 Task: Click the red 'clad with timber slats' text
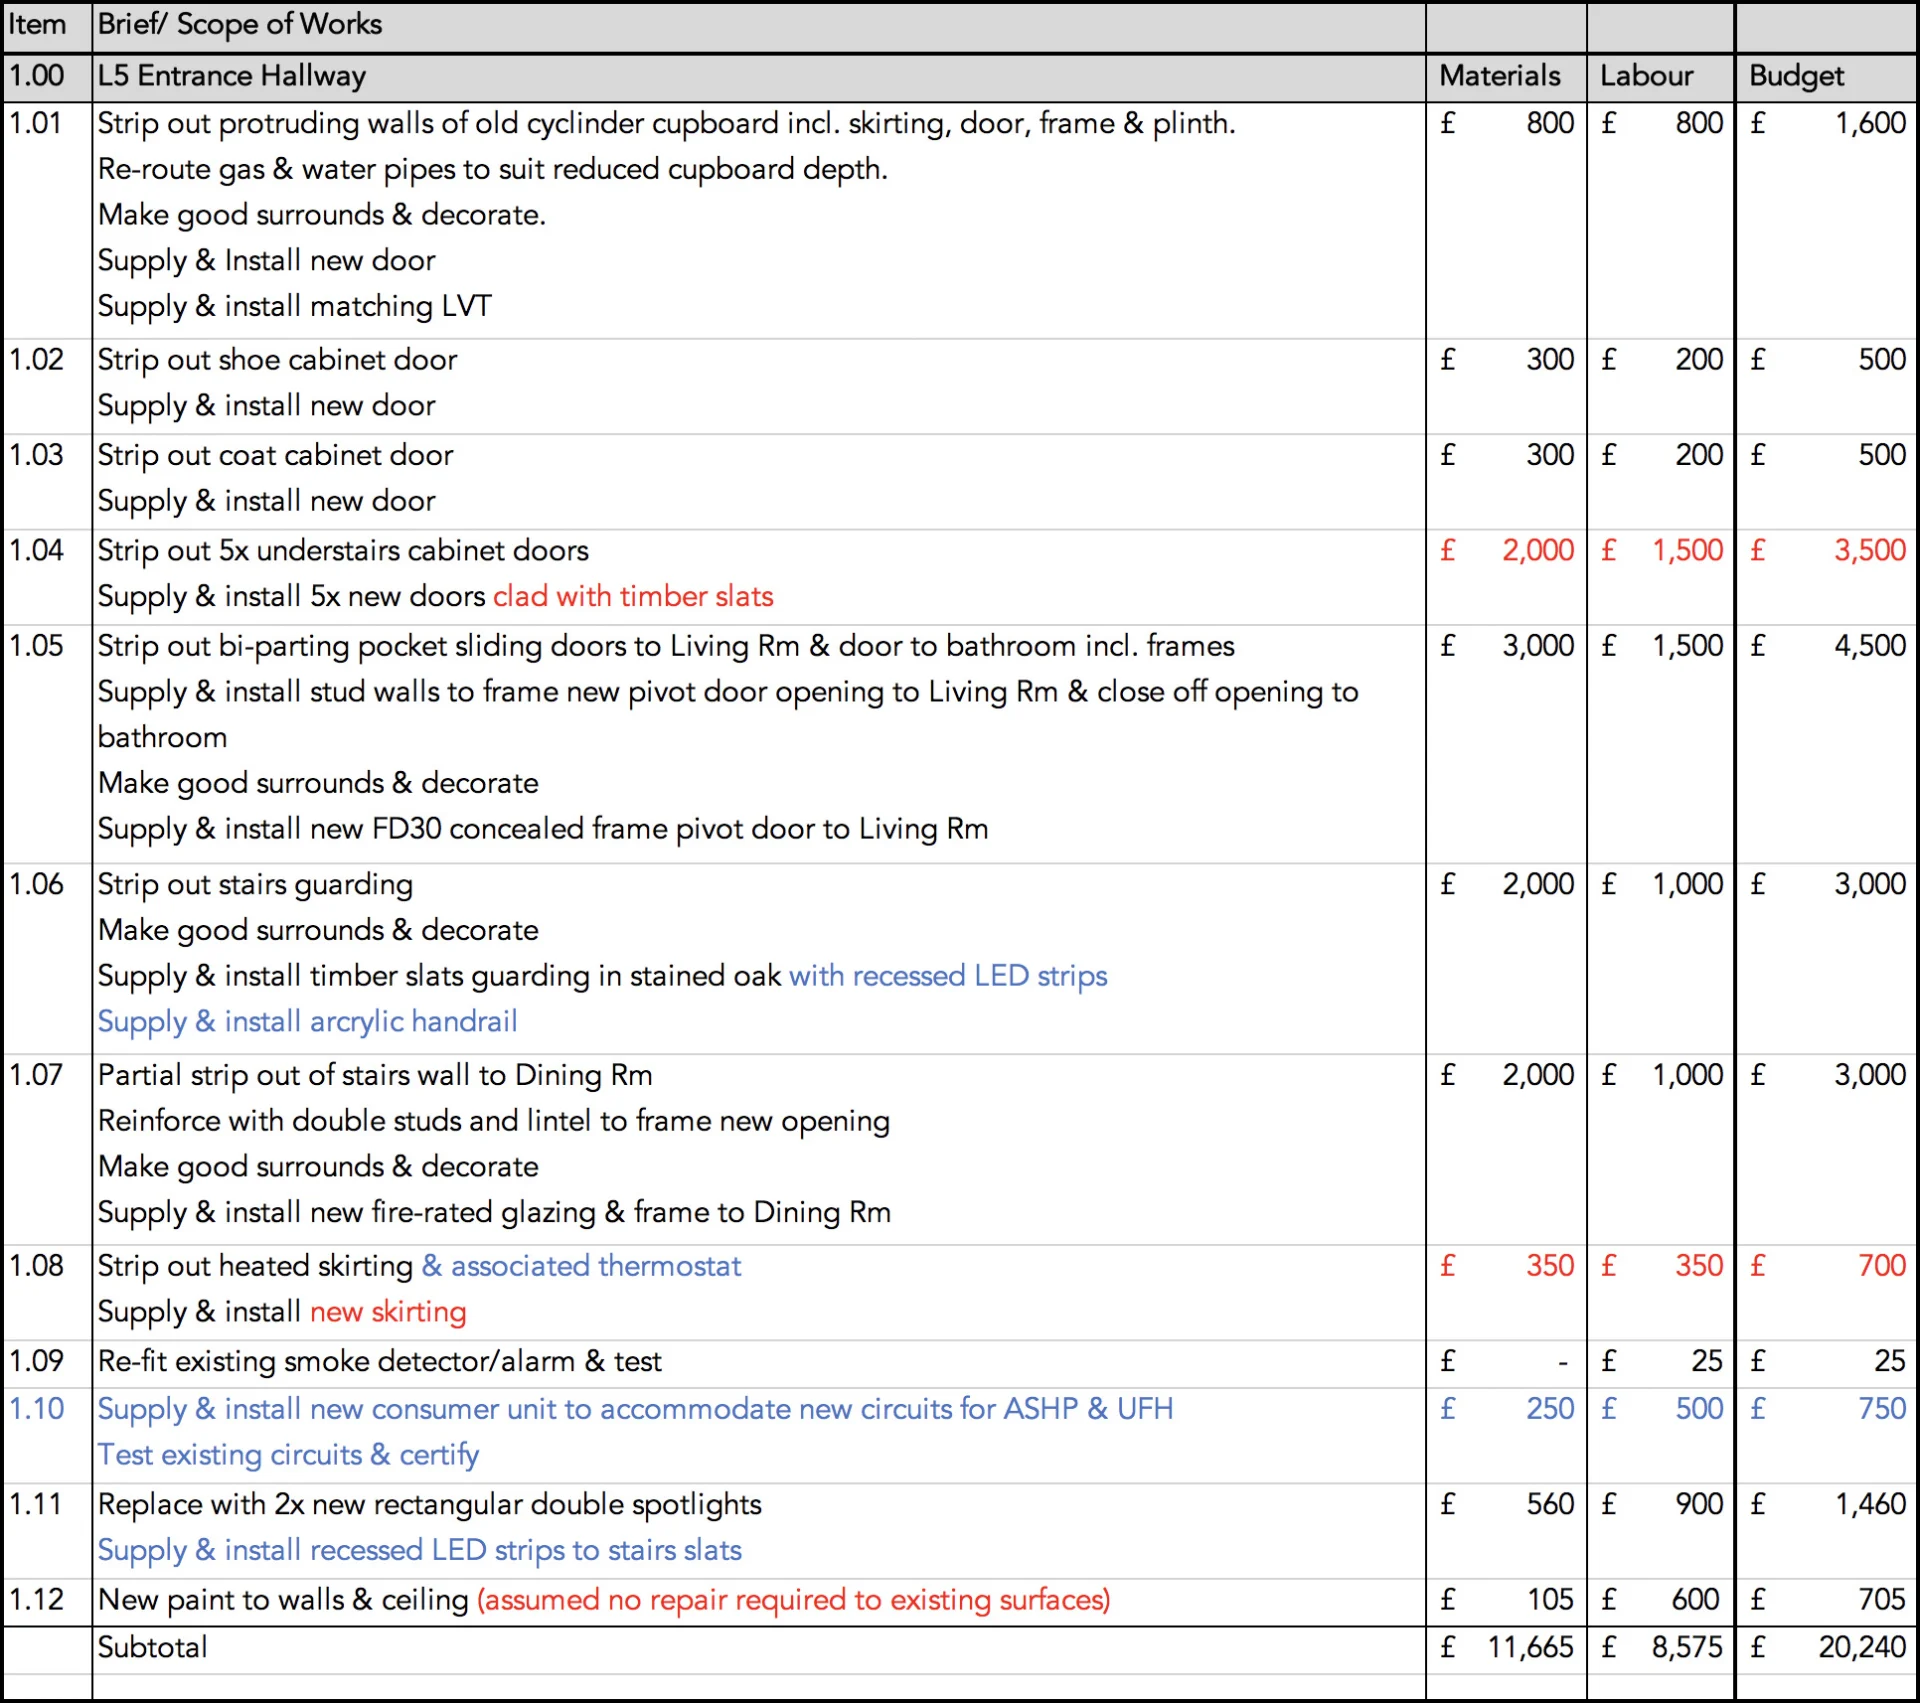[633, 597]
